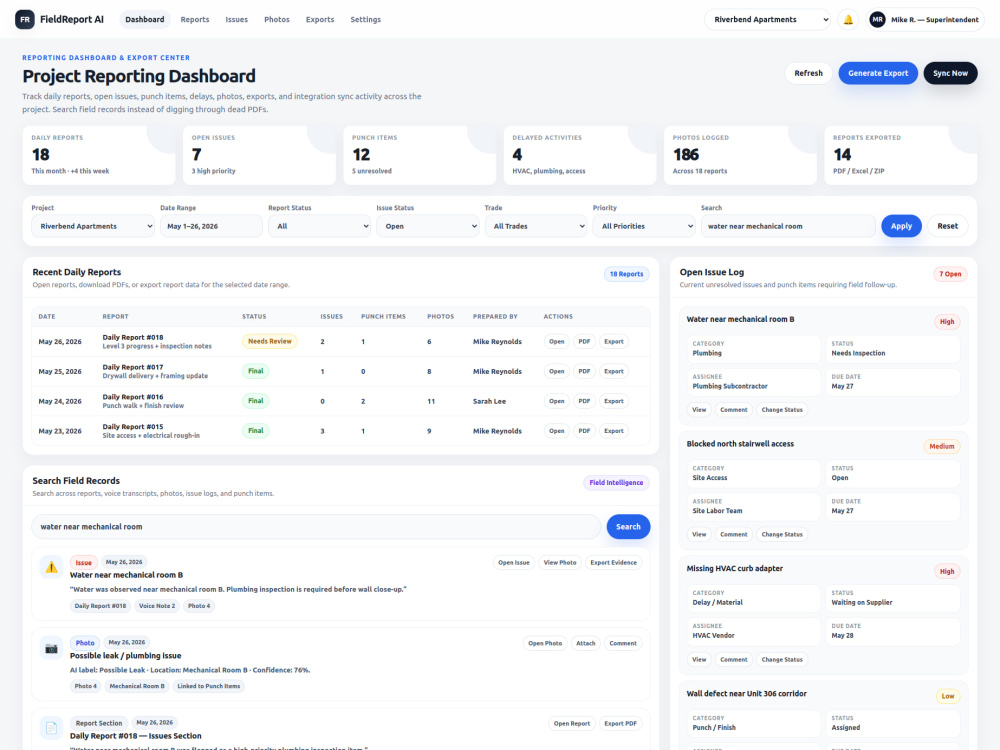
Task: Click the filter bar Search input
Action: point(788,226)
